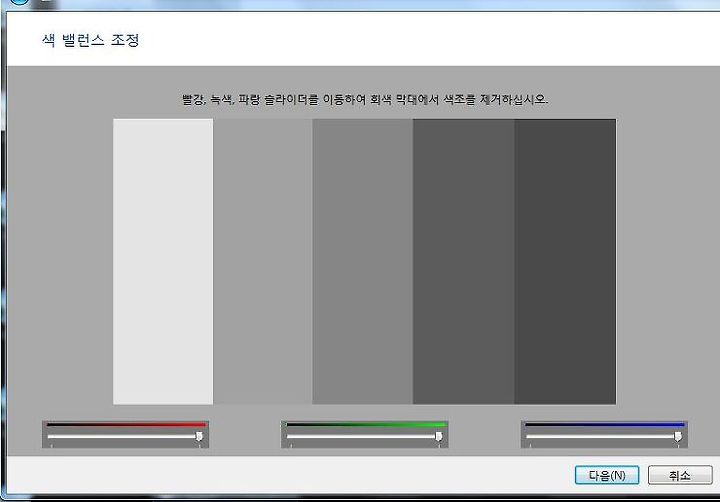Click the 색 밸런스 조정 heading
The height and width of the screenshot is (502, 720).
(90, 40)
